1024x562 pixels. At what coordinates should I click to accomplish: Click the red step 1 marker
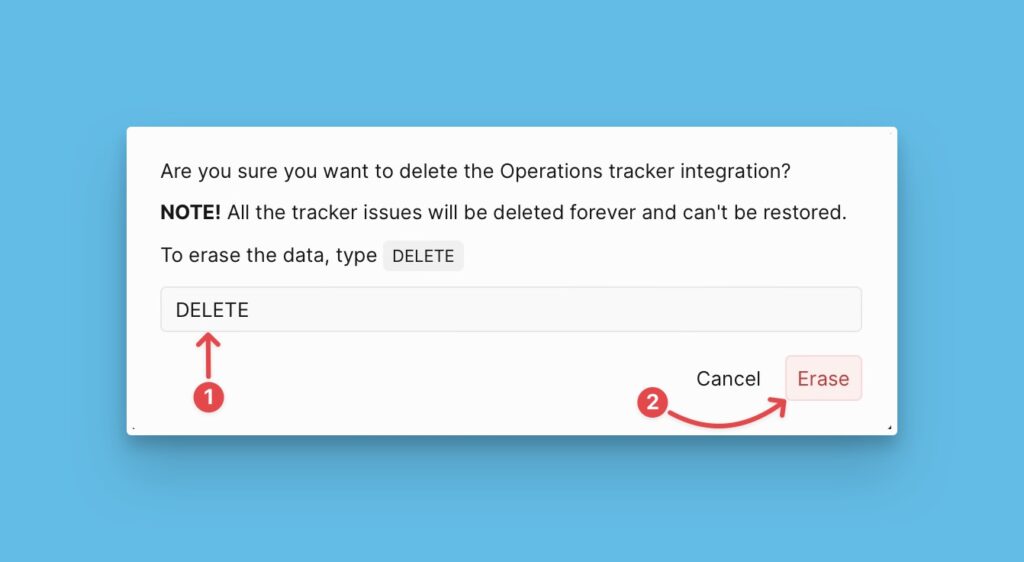coord(208,397)
